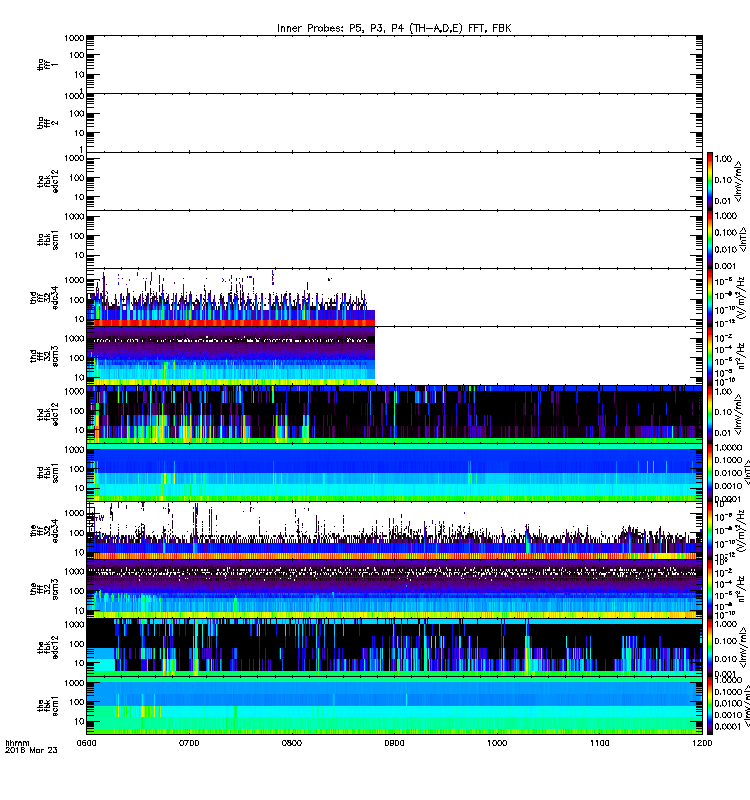The image size is (750, 800).
Task: Click the '1000' y-axis tick of the fbk scm1 panel
Action: [x=74, y=683]
